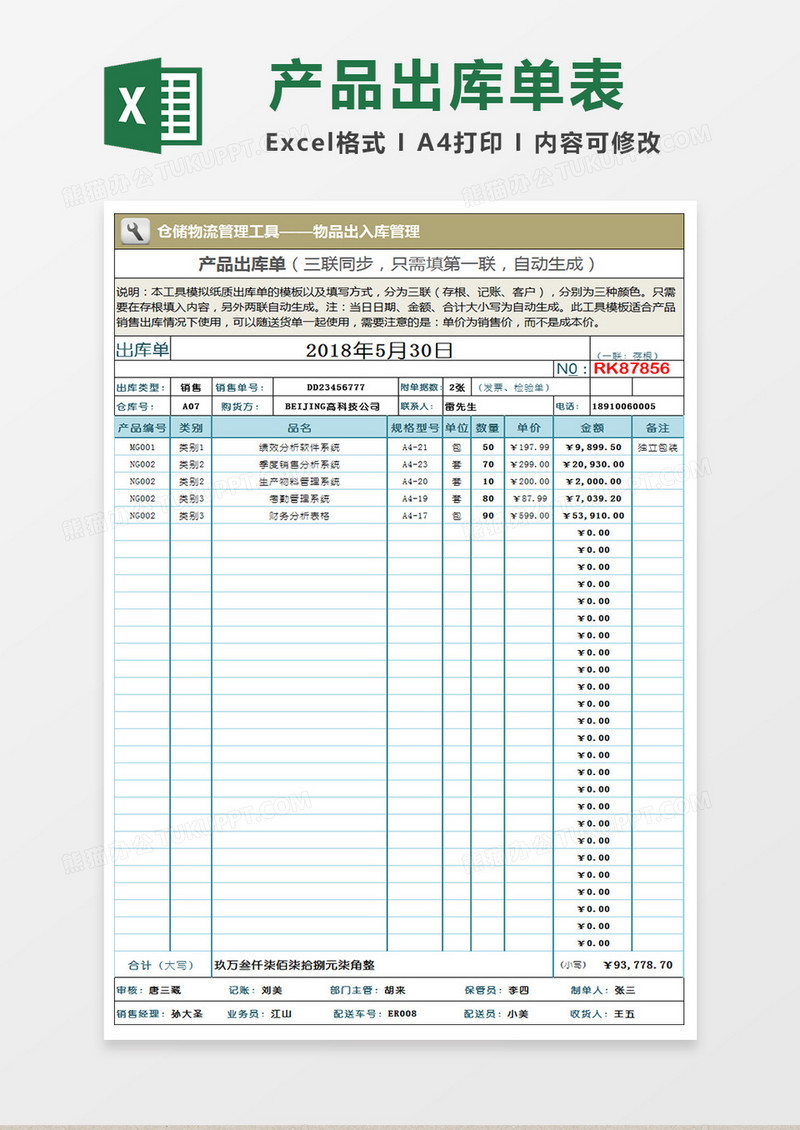Select the title 产品出库单表
800x1130 pixels.
point(448,86)
